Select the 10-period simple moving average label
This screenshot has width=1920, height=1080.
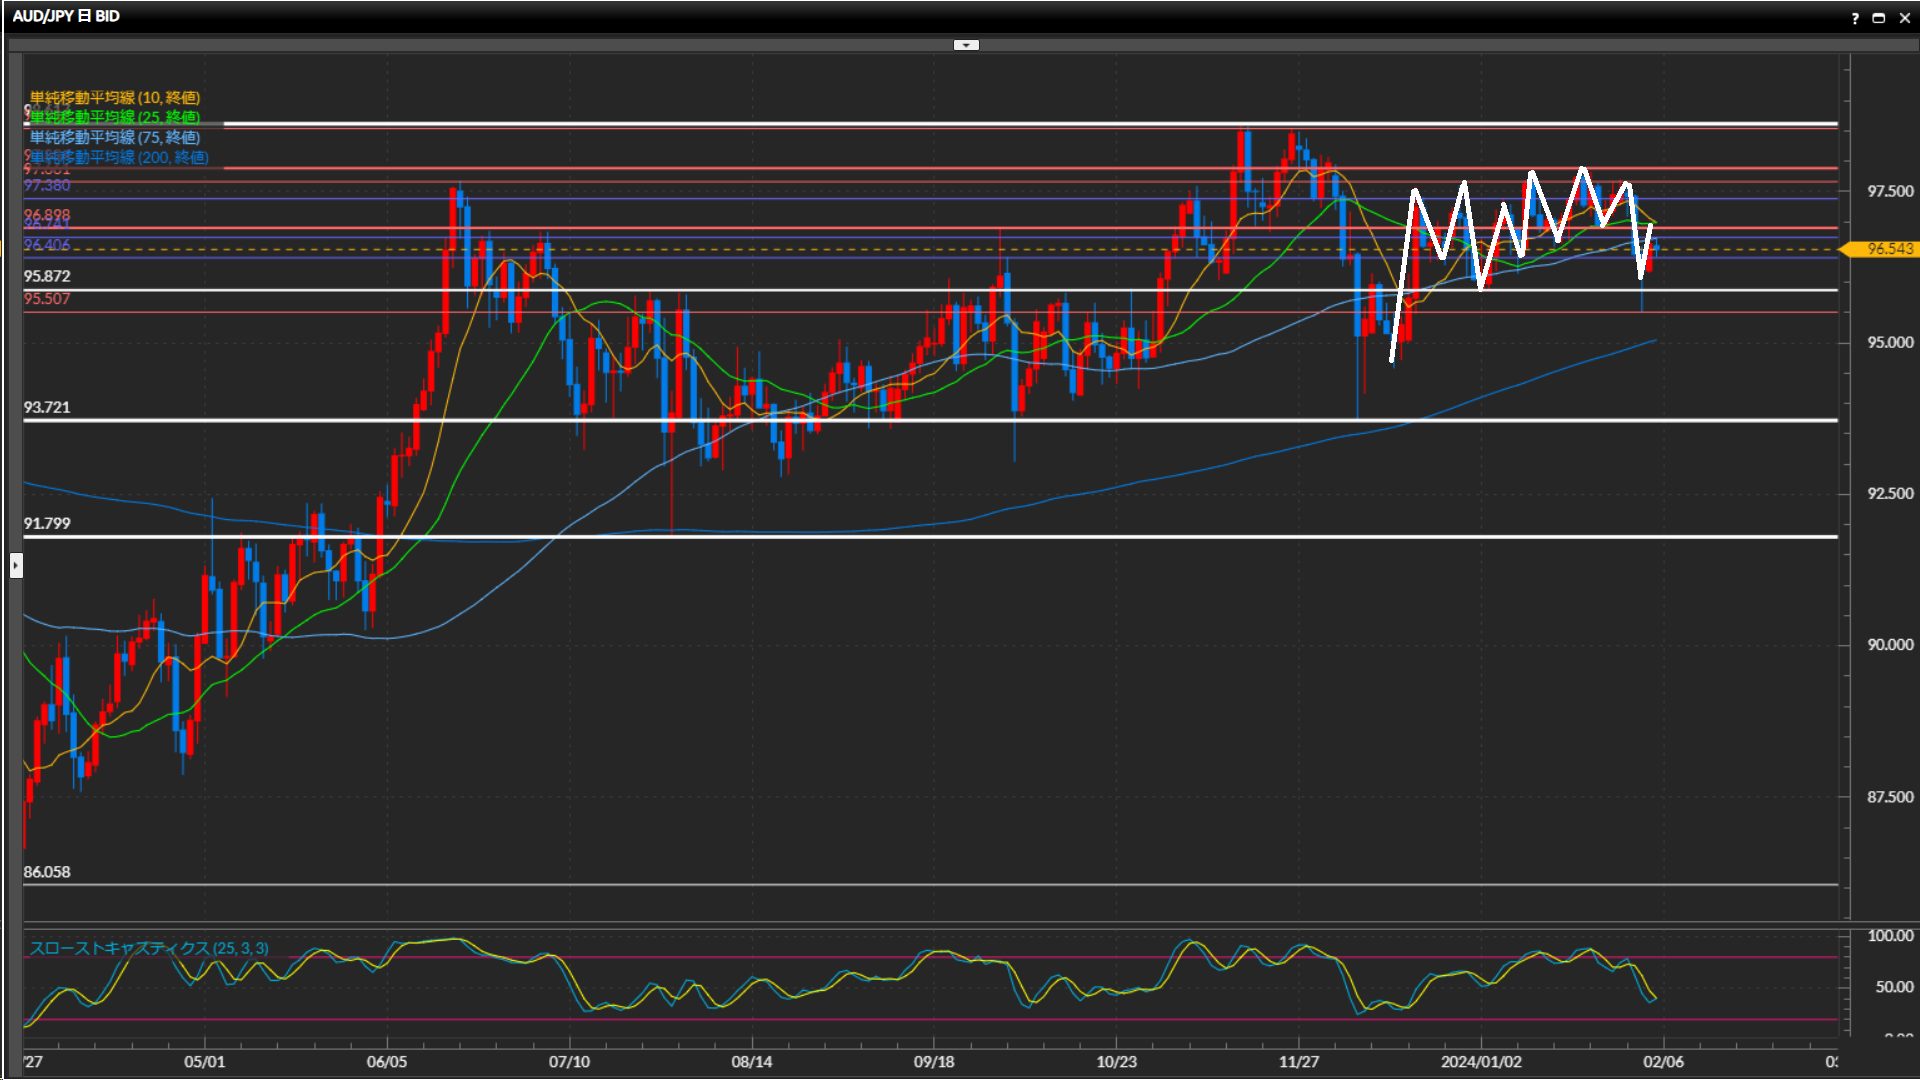115,97
